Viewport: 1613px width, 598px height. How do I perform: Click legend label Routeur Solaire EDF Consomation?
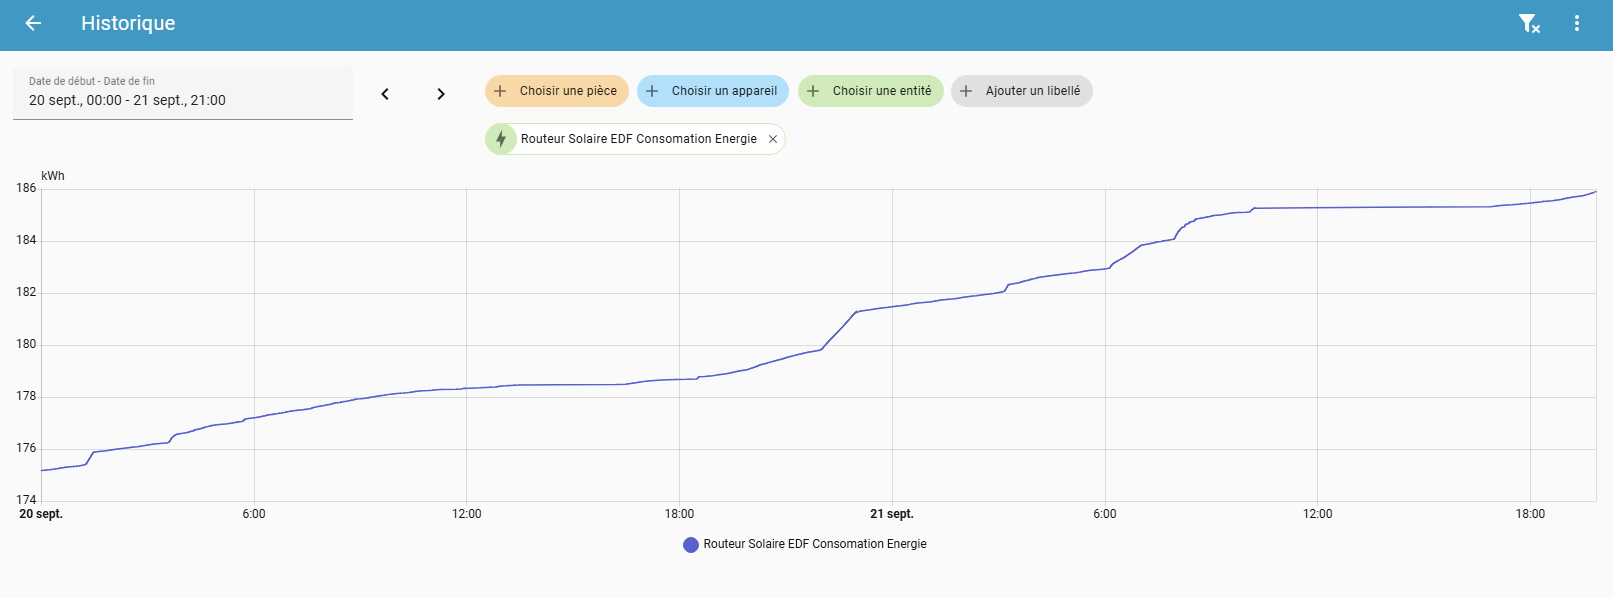click(814, 544)
